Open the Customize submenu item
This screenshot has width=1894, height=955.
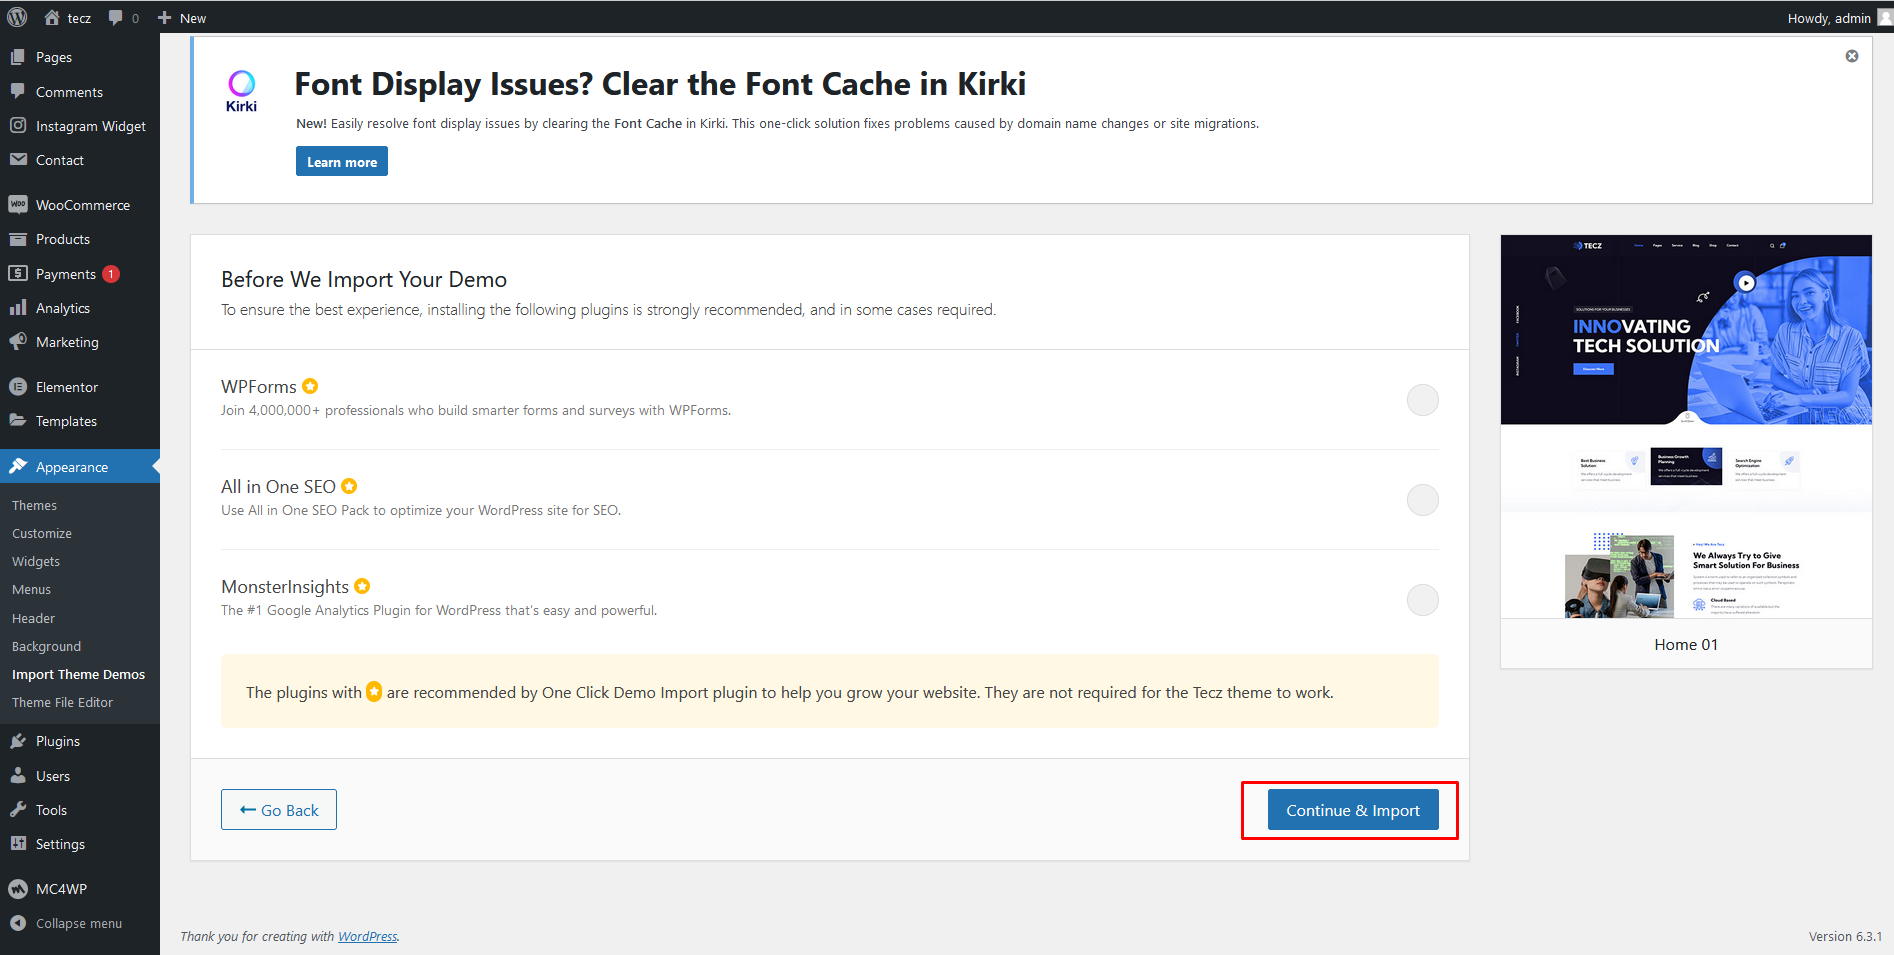(x=42, y=534)
